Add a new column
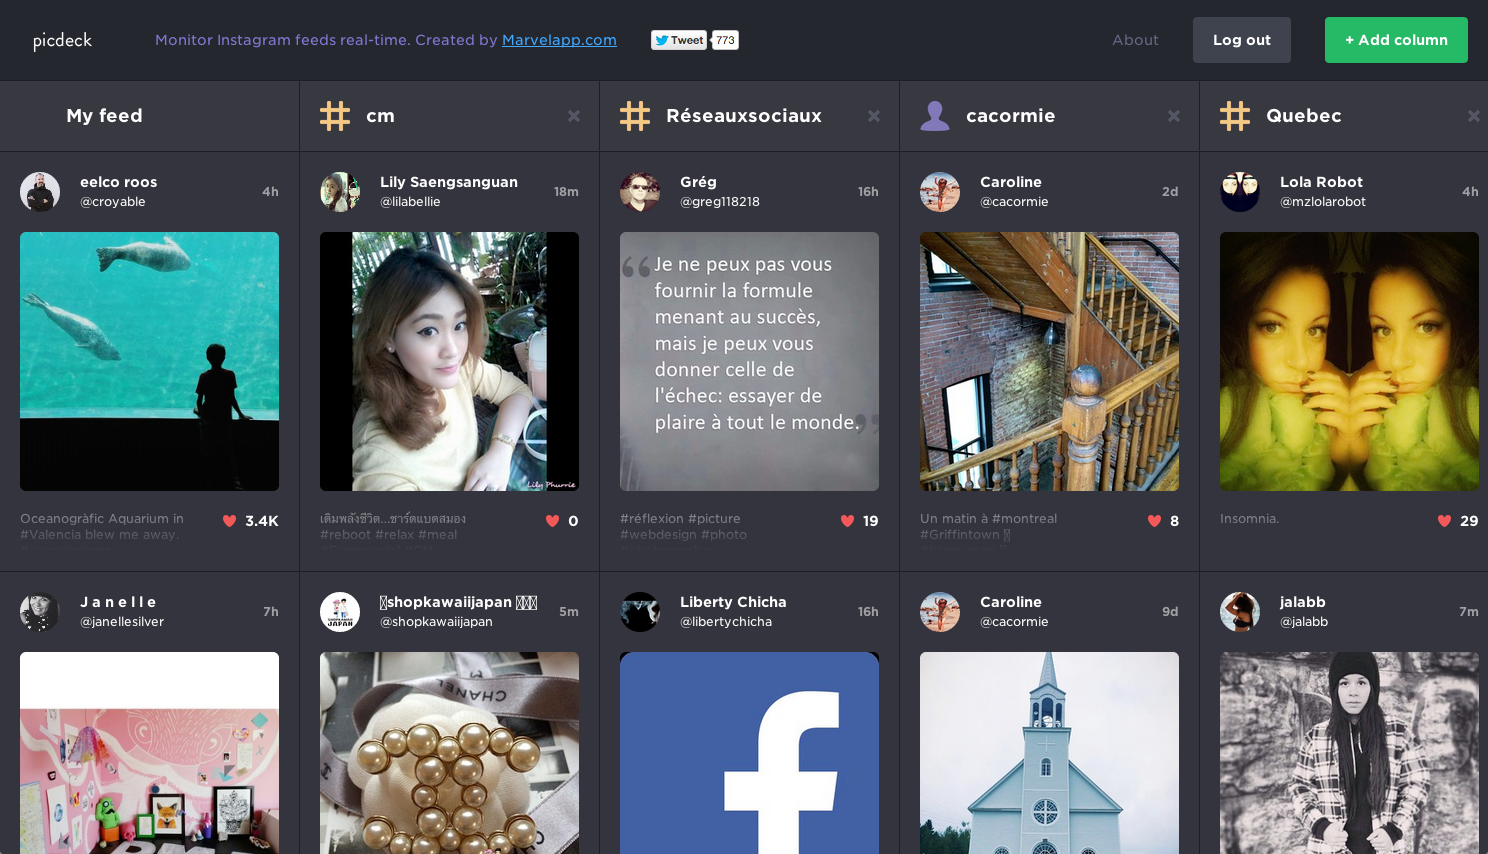The image size is (1488, 854). (x=1396, y=40)
